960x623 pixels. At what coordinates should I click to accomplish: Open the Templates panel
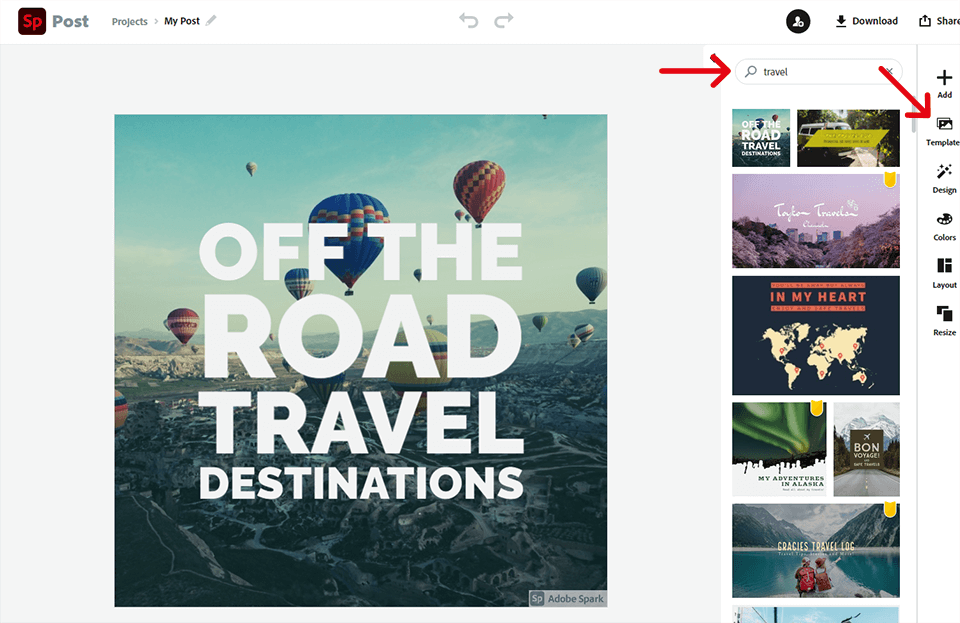(x=943, y=132)
